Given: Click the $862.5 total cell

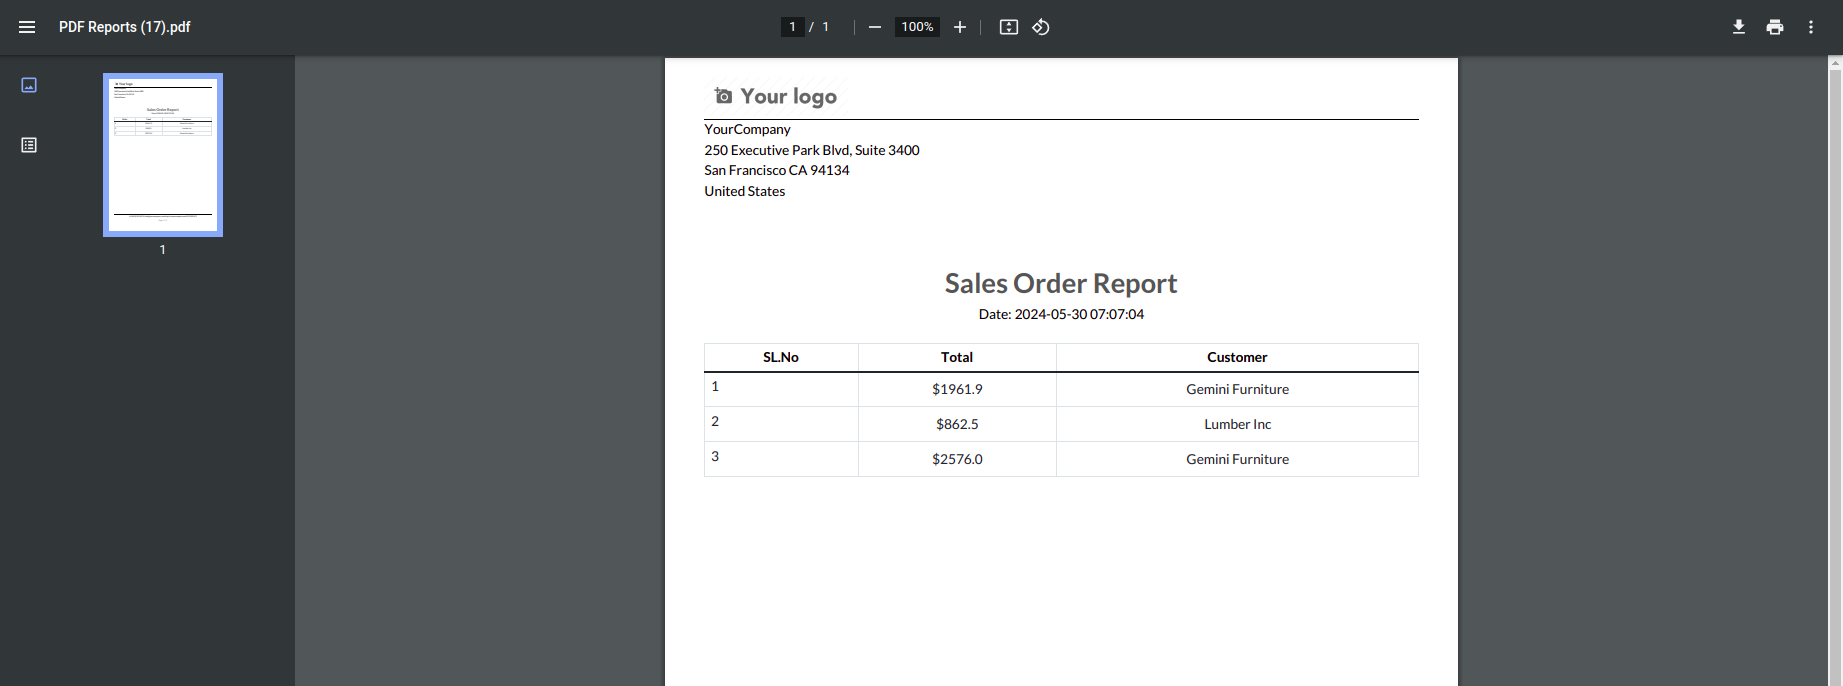Looking at the screenshot, I should pos(957,424).
